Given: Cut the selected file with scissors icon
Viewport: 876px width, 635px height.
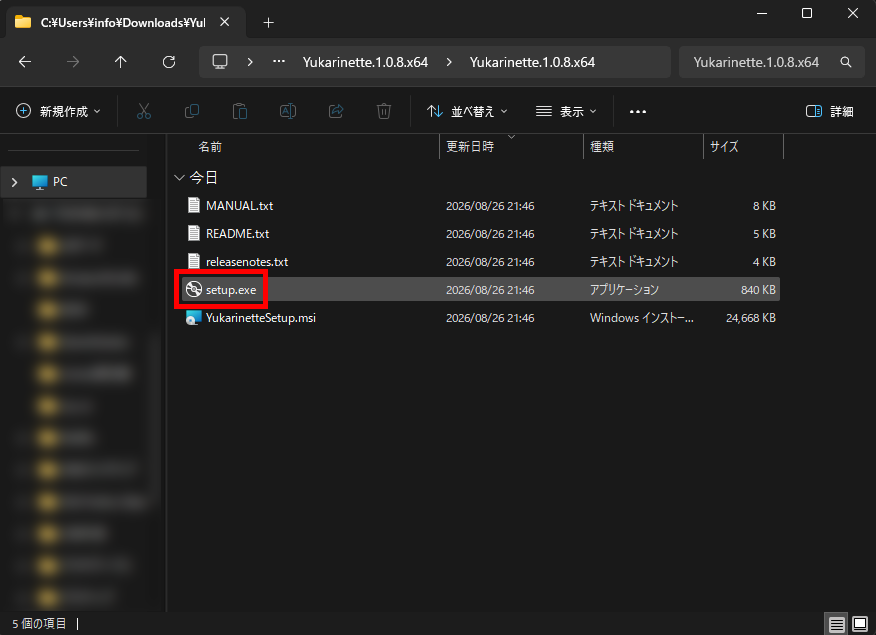Looking at the screenshot, I should click(144, 111).
